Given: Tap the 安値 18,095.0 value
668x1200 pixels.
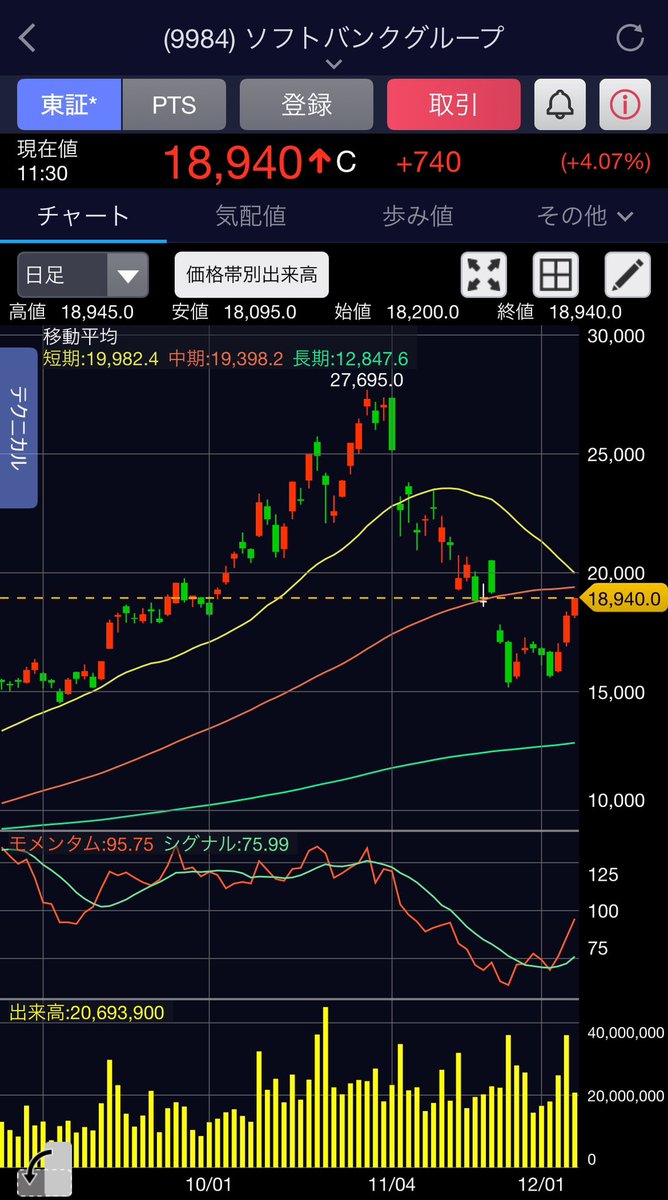Looking at the screenshot, I should [233, 312].
